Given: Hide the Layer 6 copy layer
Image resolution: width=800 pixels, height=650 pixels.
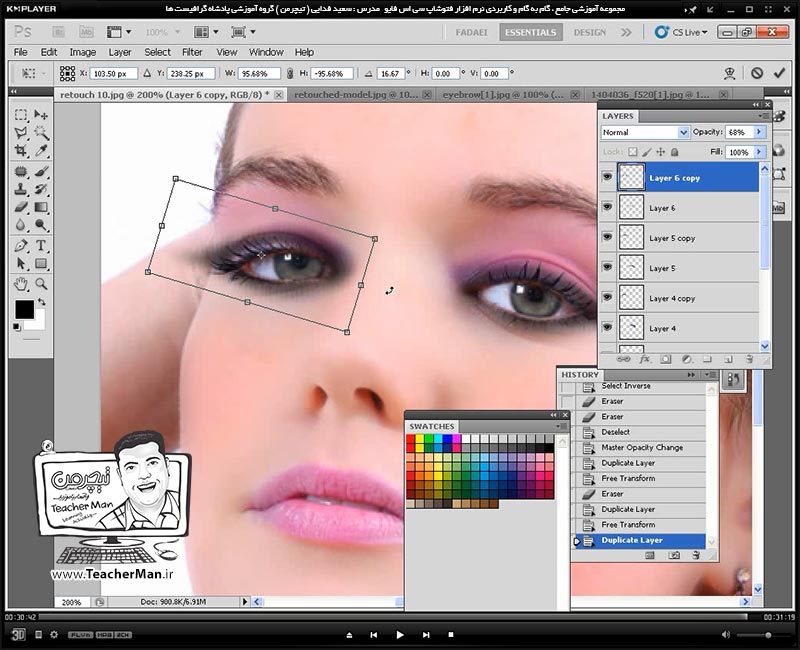Looking at the screenshot, I should tap(607, 177).
